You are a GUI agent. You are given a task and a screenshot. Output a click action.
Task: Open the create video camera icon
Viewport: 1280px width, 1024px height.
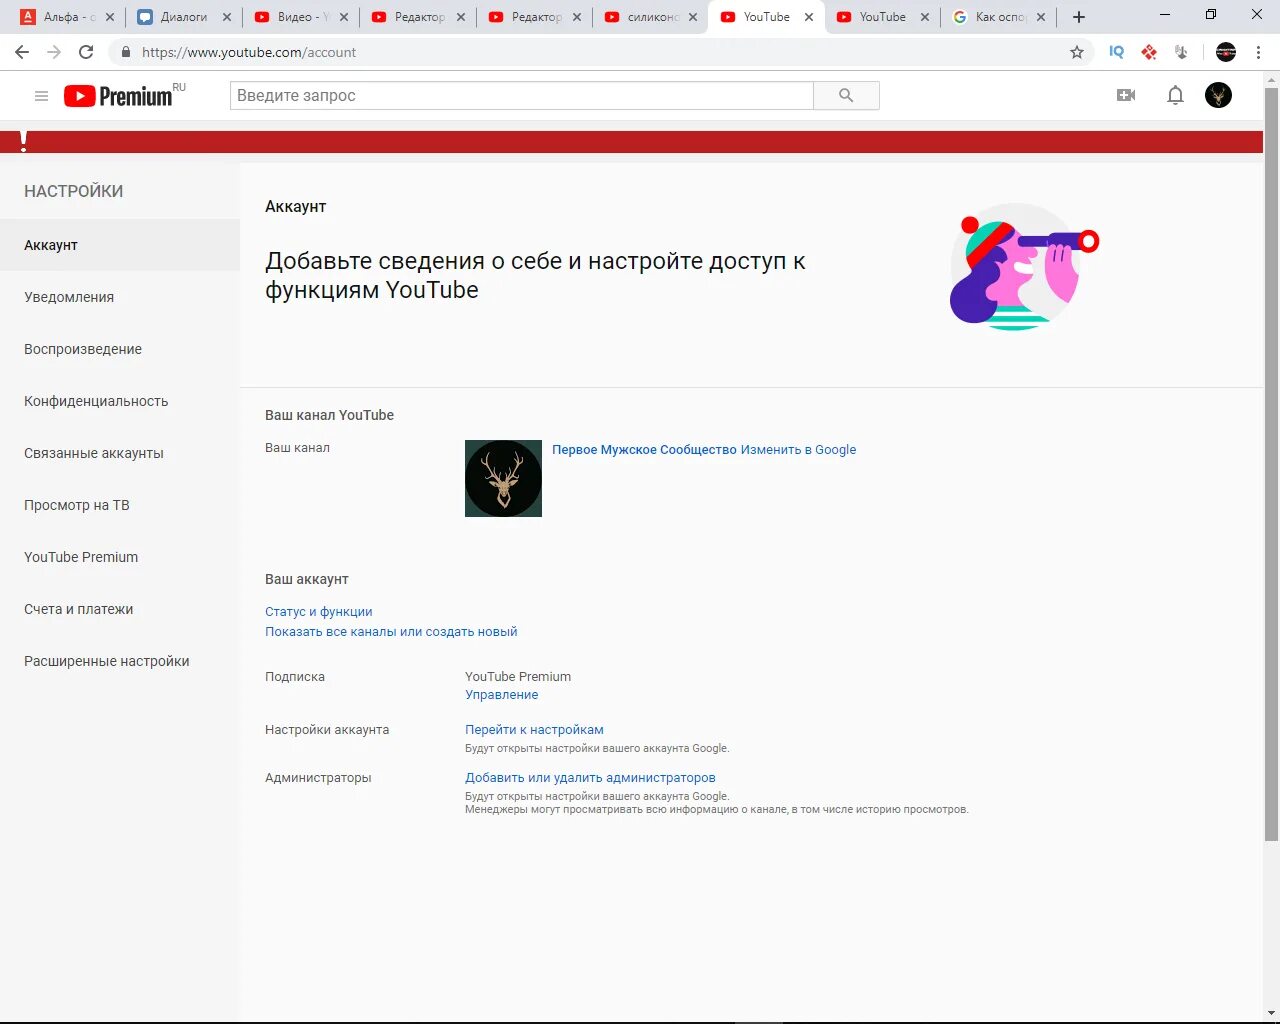(x=1126, y=95)
